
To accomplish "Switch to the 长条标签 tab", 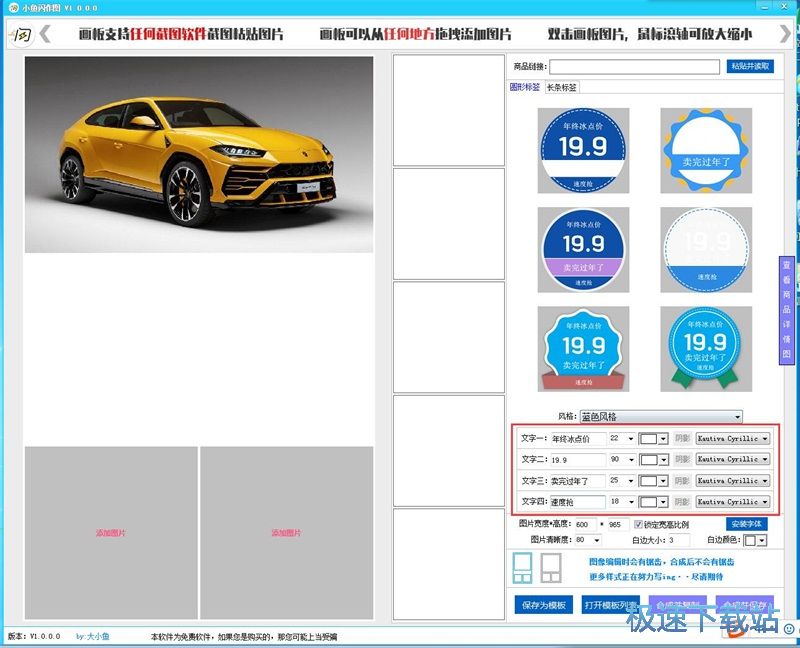I will [x=561, y=88].
